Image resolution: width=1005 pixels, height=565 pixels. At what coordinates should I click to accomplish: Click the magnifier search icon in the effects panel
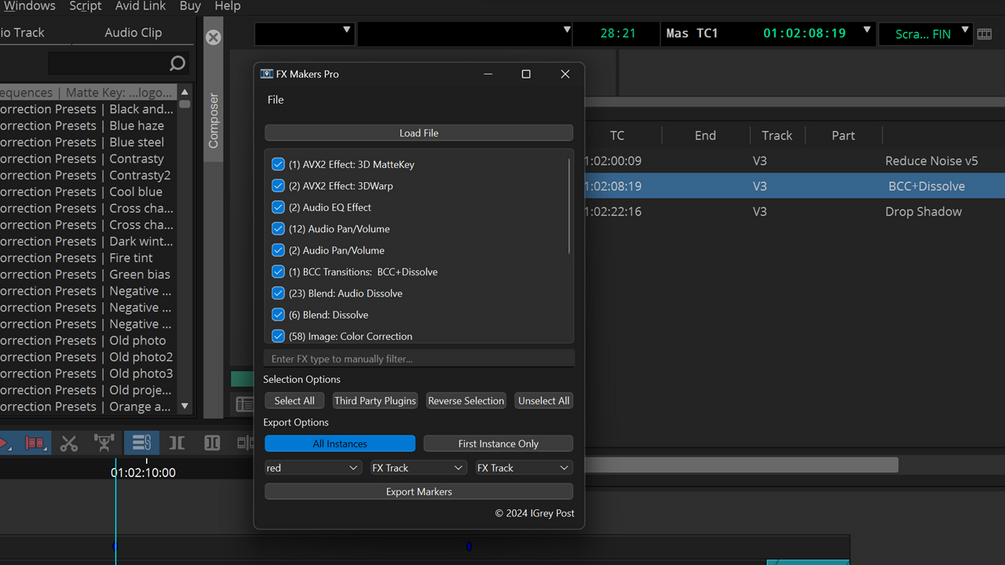[x=178, y=63]
